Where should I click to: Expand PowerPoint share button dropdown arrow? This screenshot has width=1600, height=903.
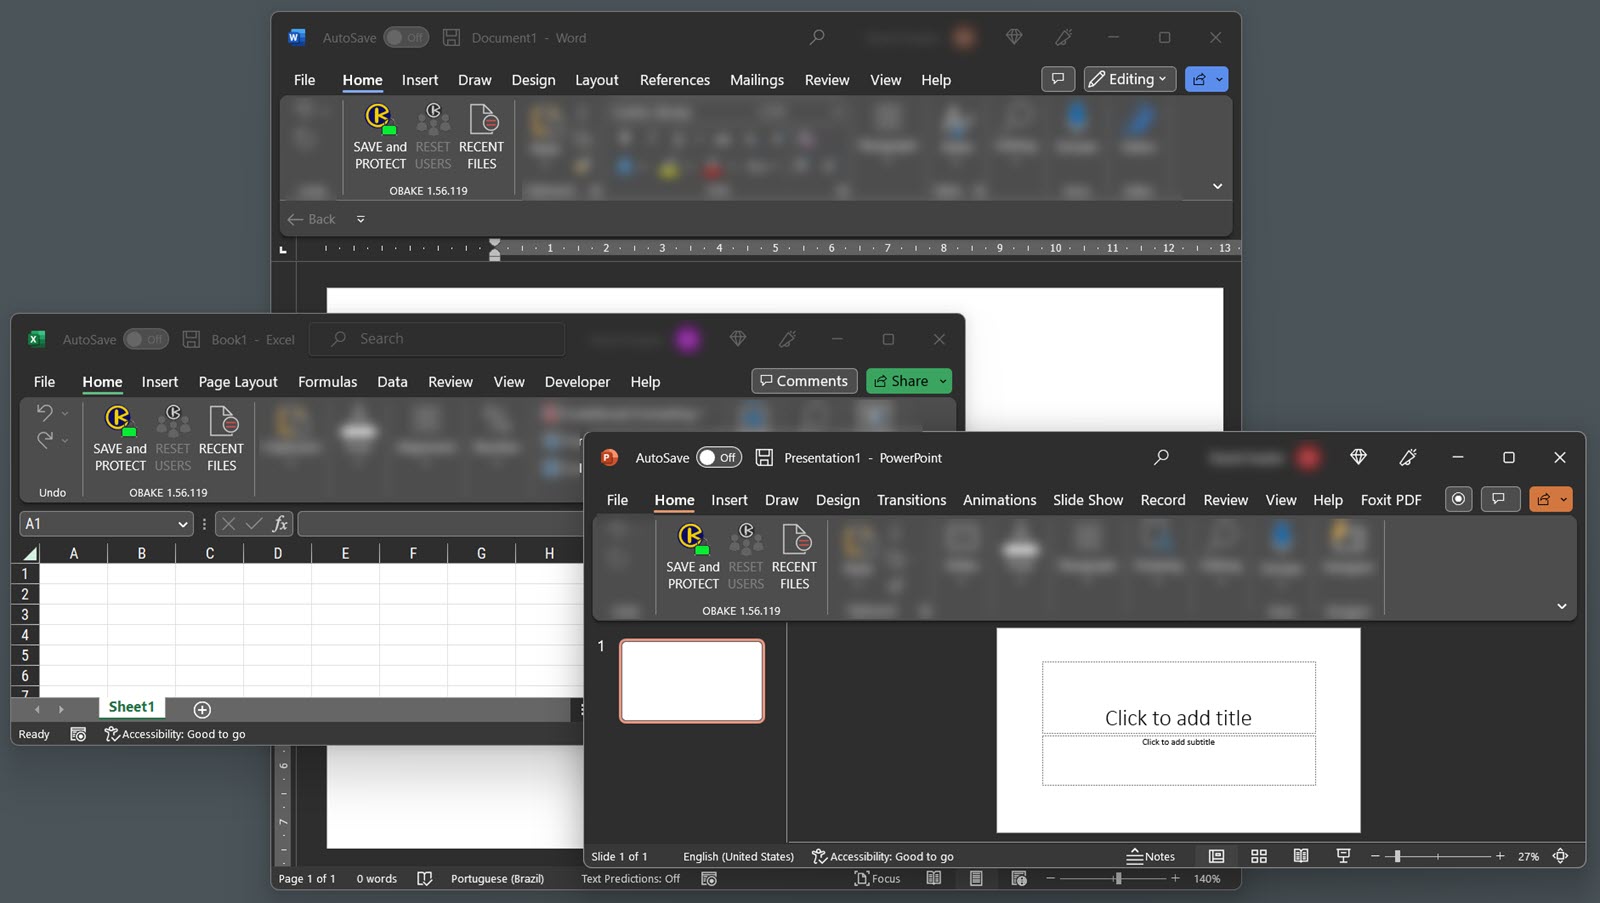[1563, 499]
